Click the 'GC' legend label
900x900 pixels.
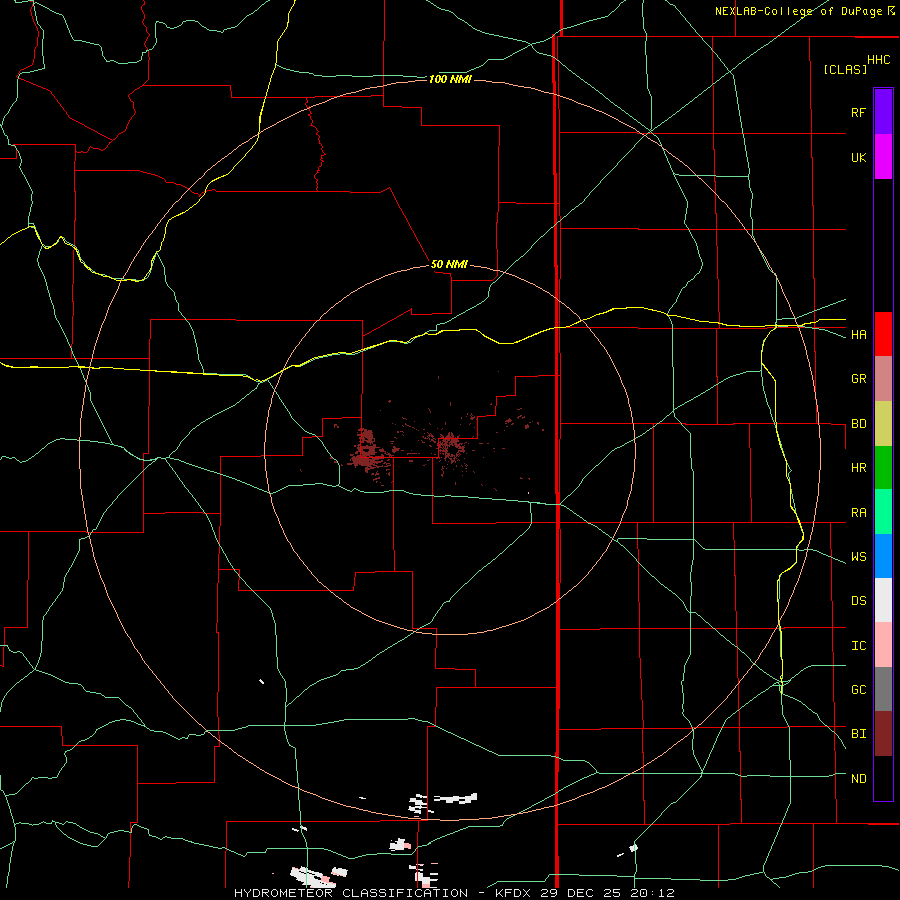tap(858, 690)
